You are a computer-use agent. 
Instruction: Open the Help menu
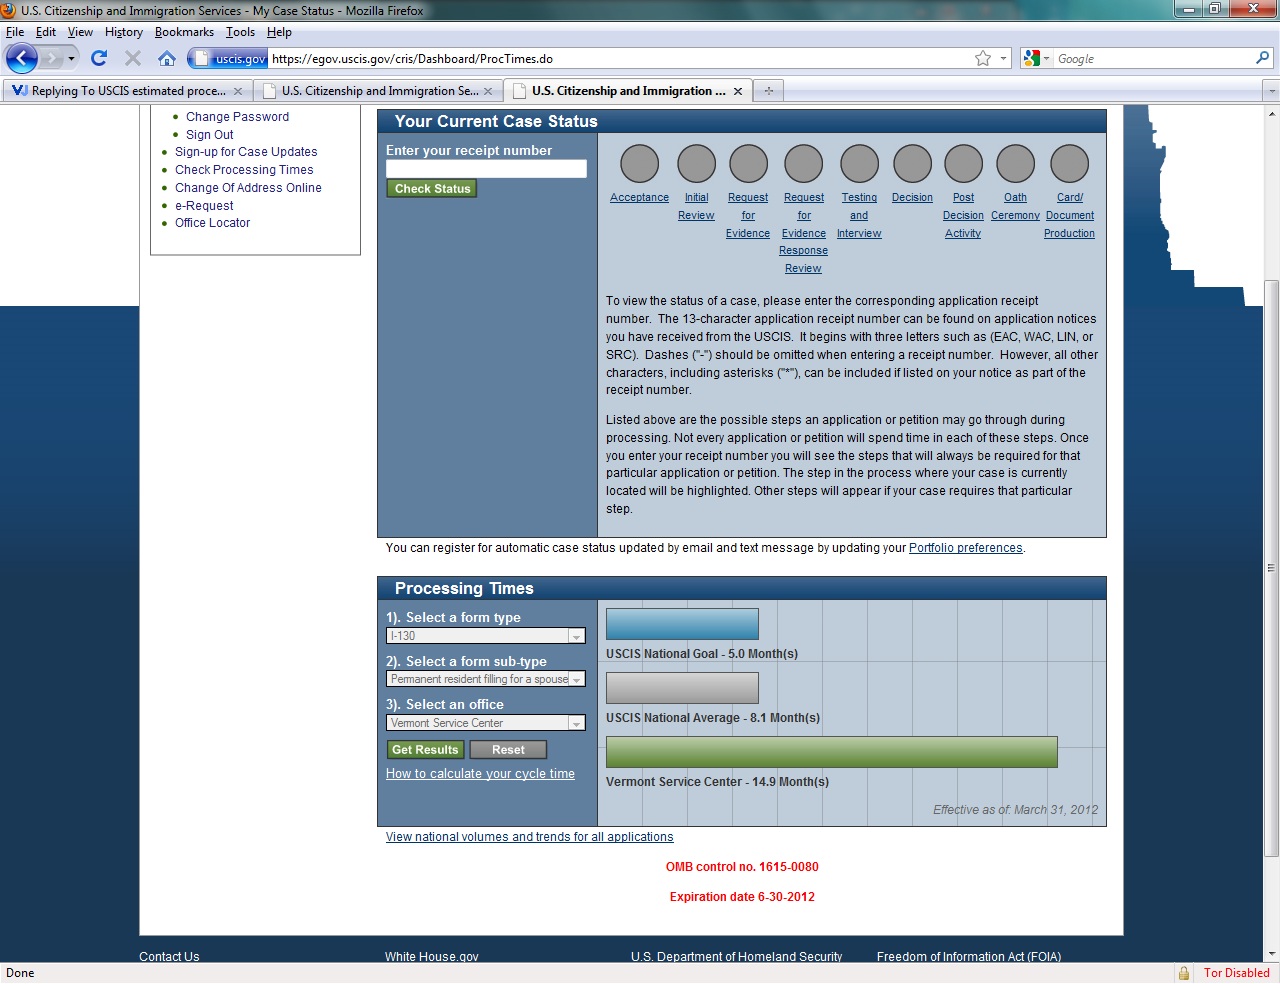(x=279, y=32)
